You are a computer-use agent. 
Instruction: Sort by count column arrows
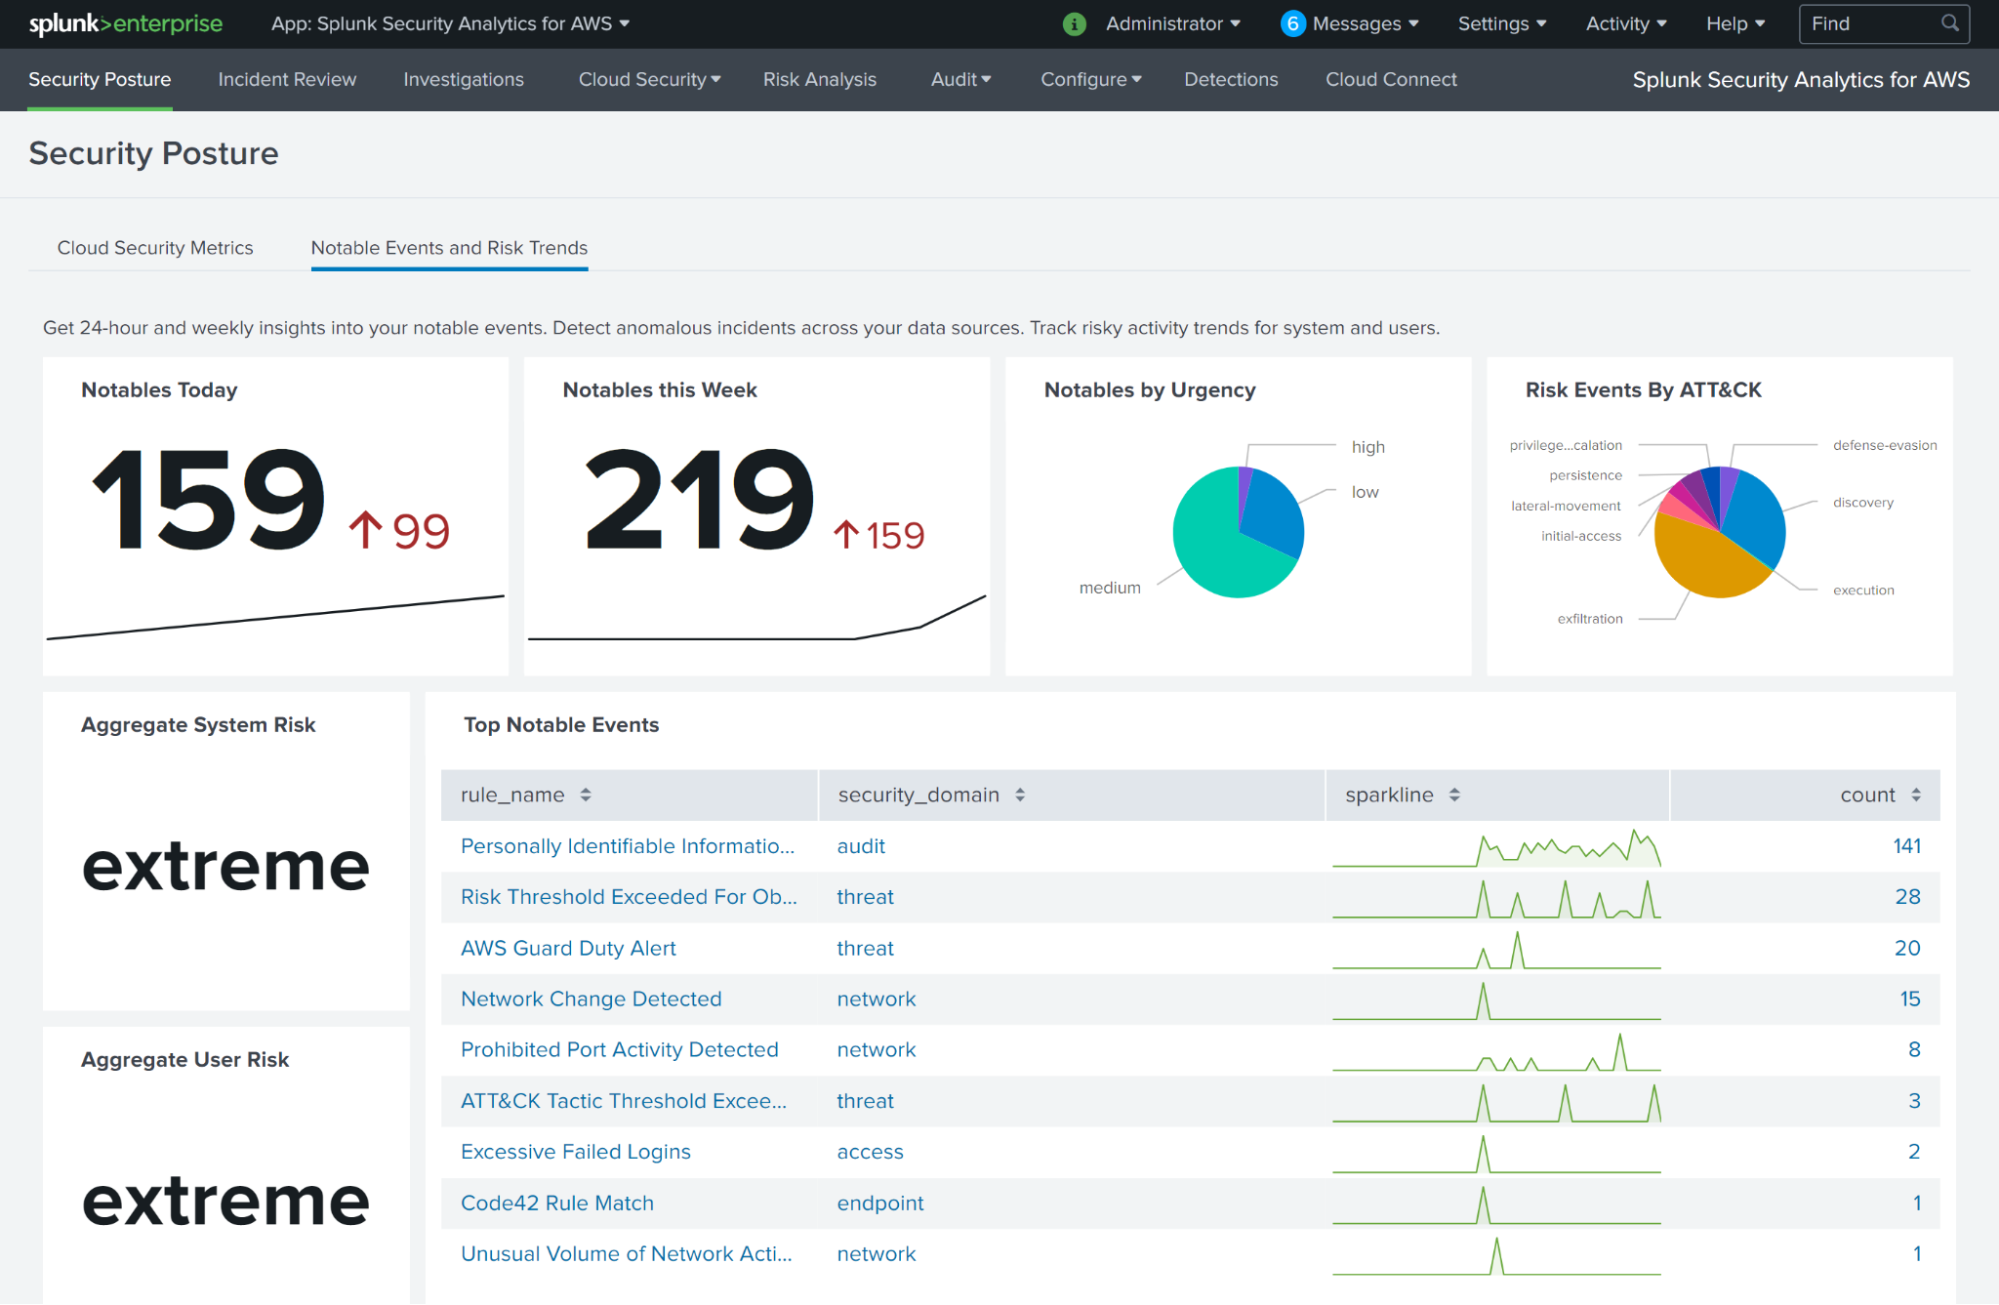pos(1916,795)
